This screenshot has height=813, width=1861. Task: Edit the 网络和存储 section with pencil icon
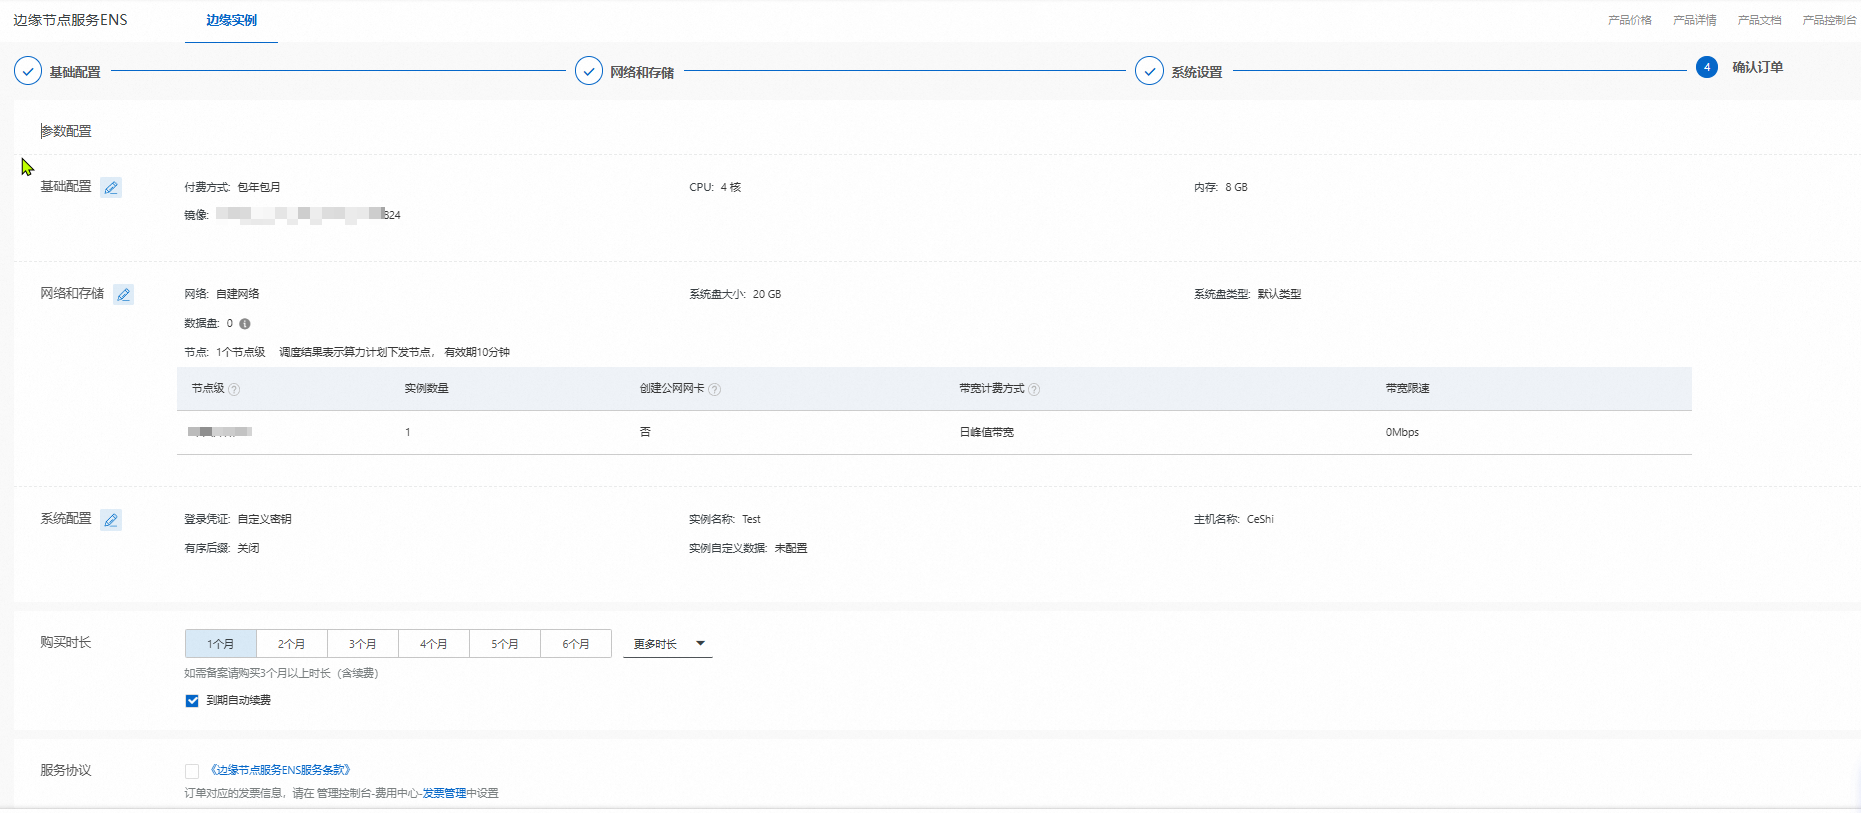123,294
